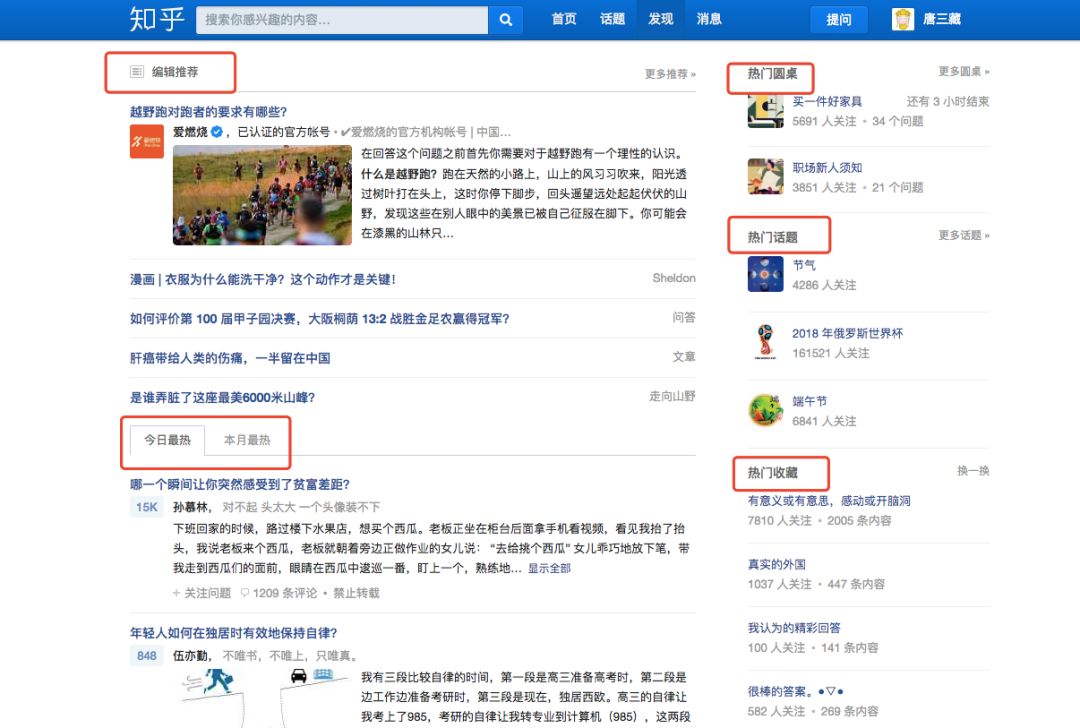This screenshot has height=728, width=1080.
Task: Open the user avatar for 唐三藏
Action: click(x=903, y=19)
